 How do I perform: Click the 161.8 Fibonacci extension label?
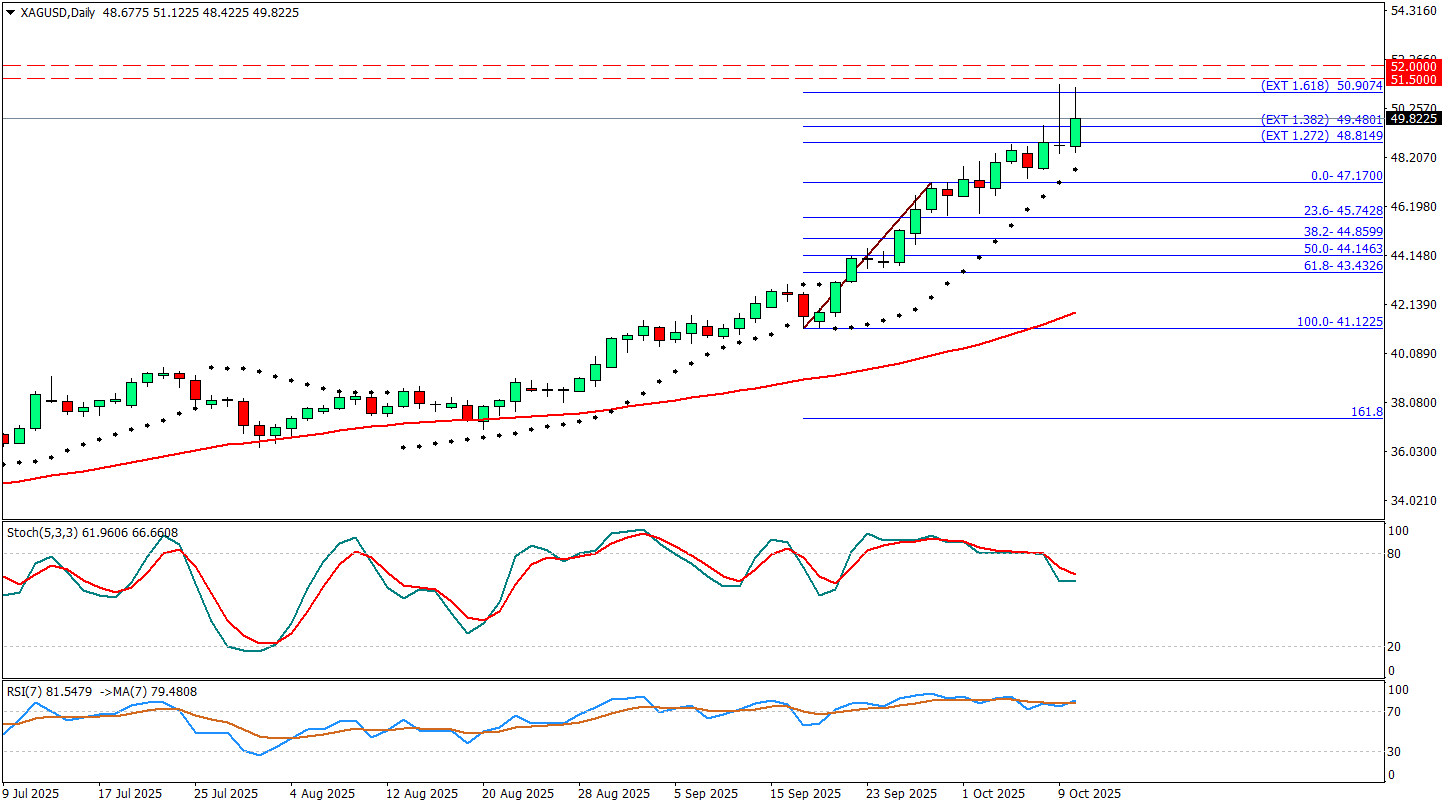(1366, 412)
